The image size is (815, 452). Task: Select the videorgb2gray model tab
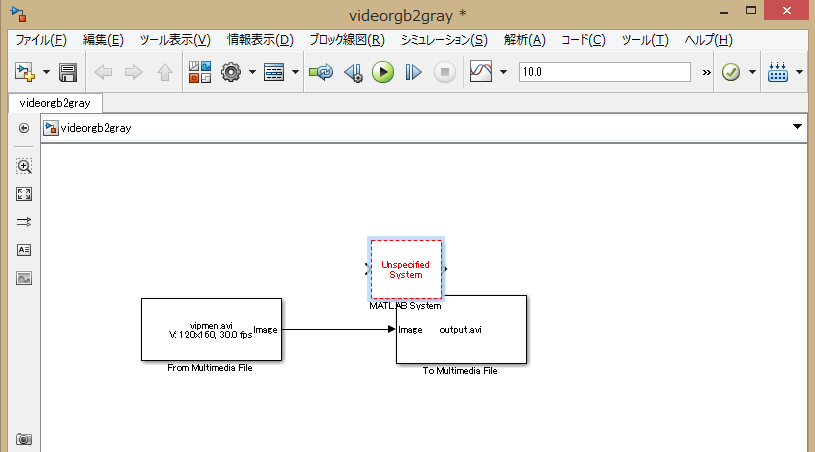click(x=54, y=102)
